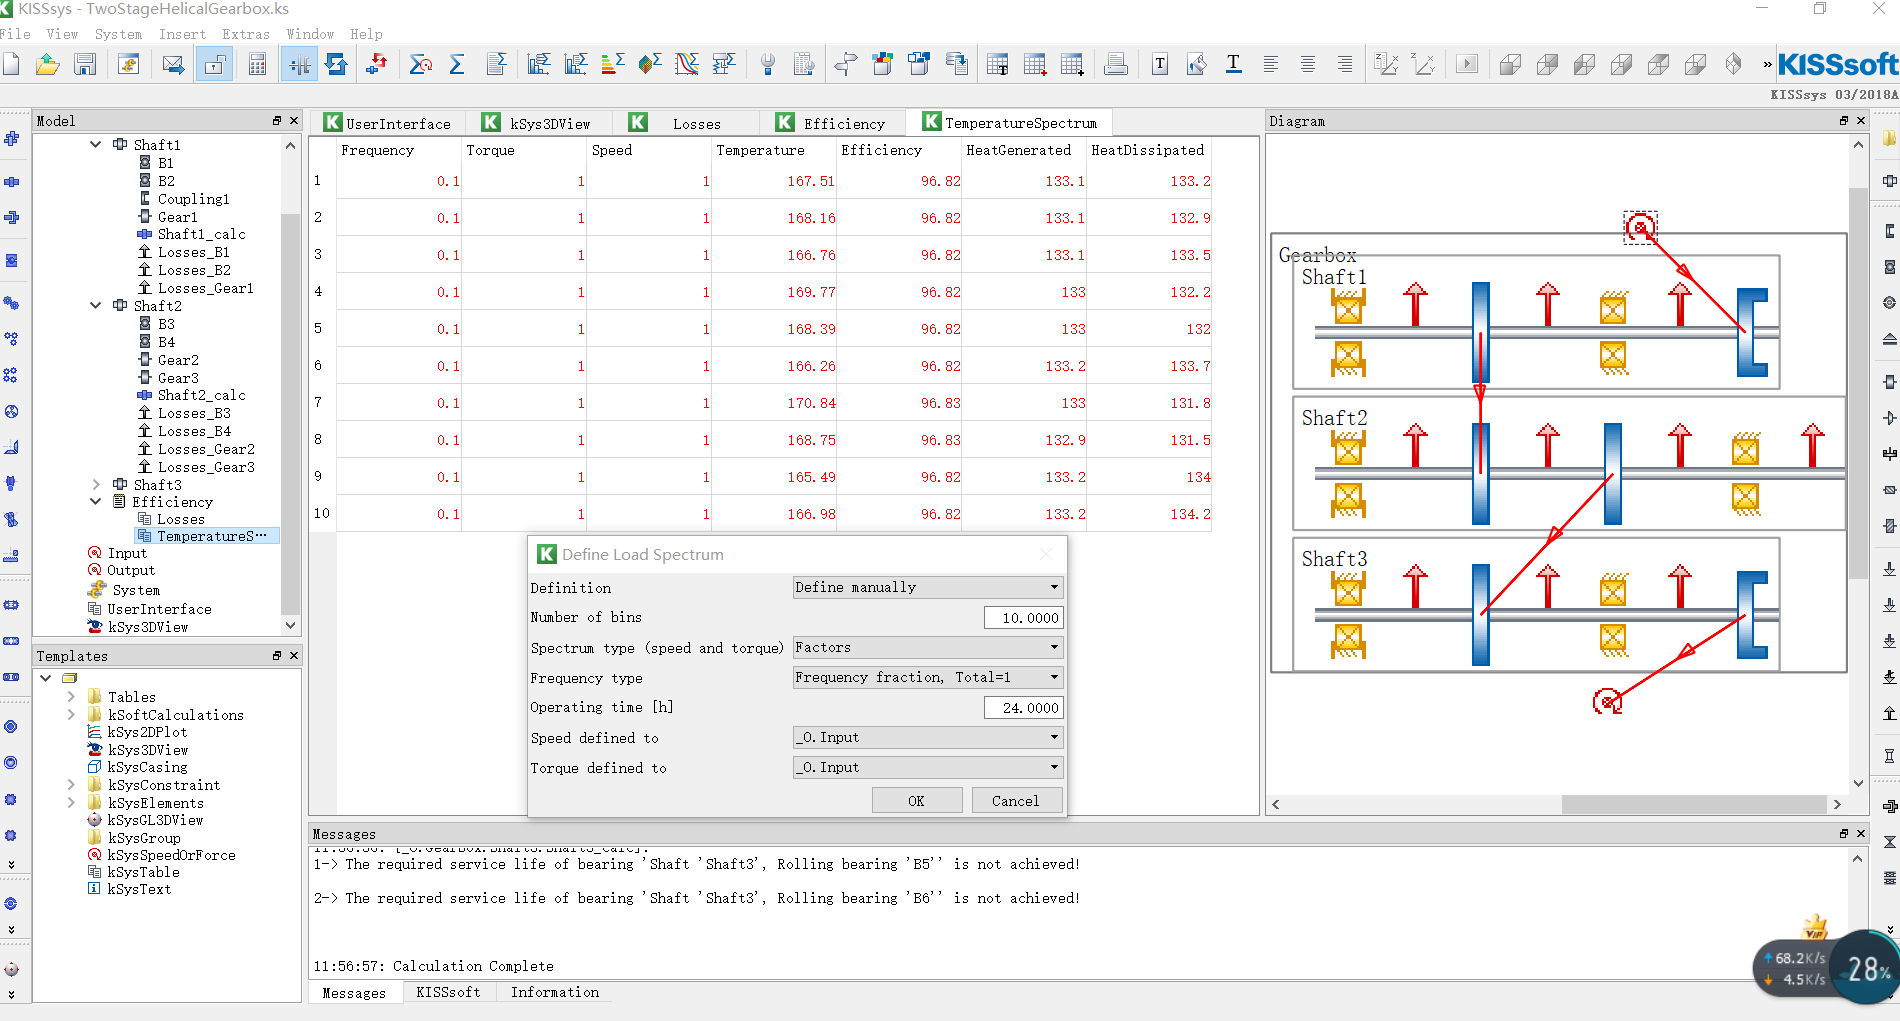Toggle the highlighted kinematics toolbar button

tap(299, 65)
